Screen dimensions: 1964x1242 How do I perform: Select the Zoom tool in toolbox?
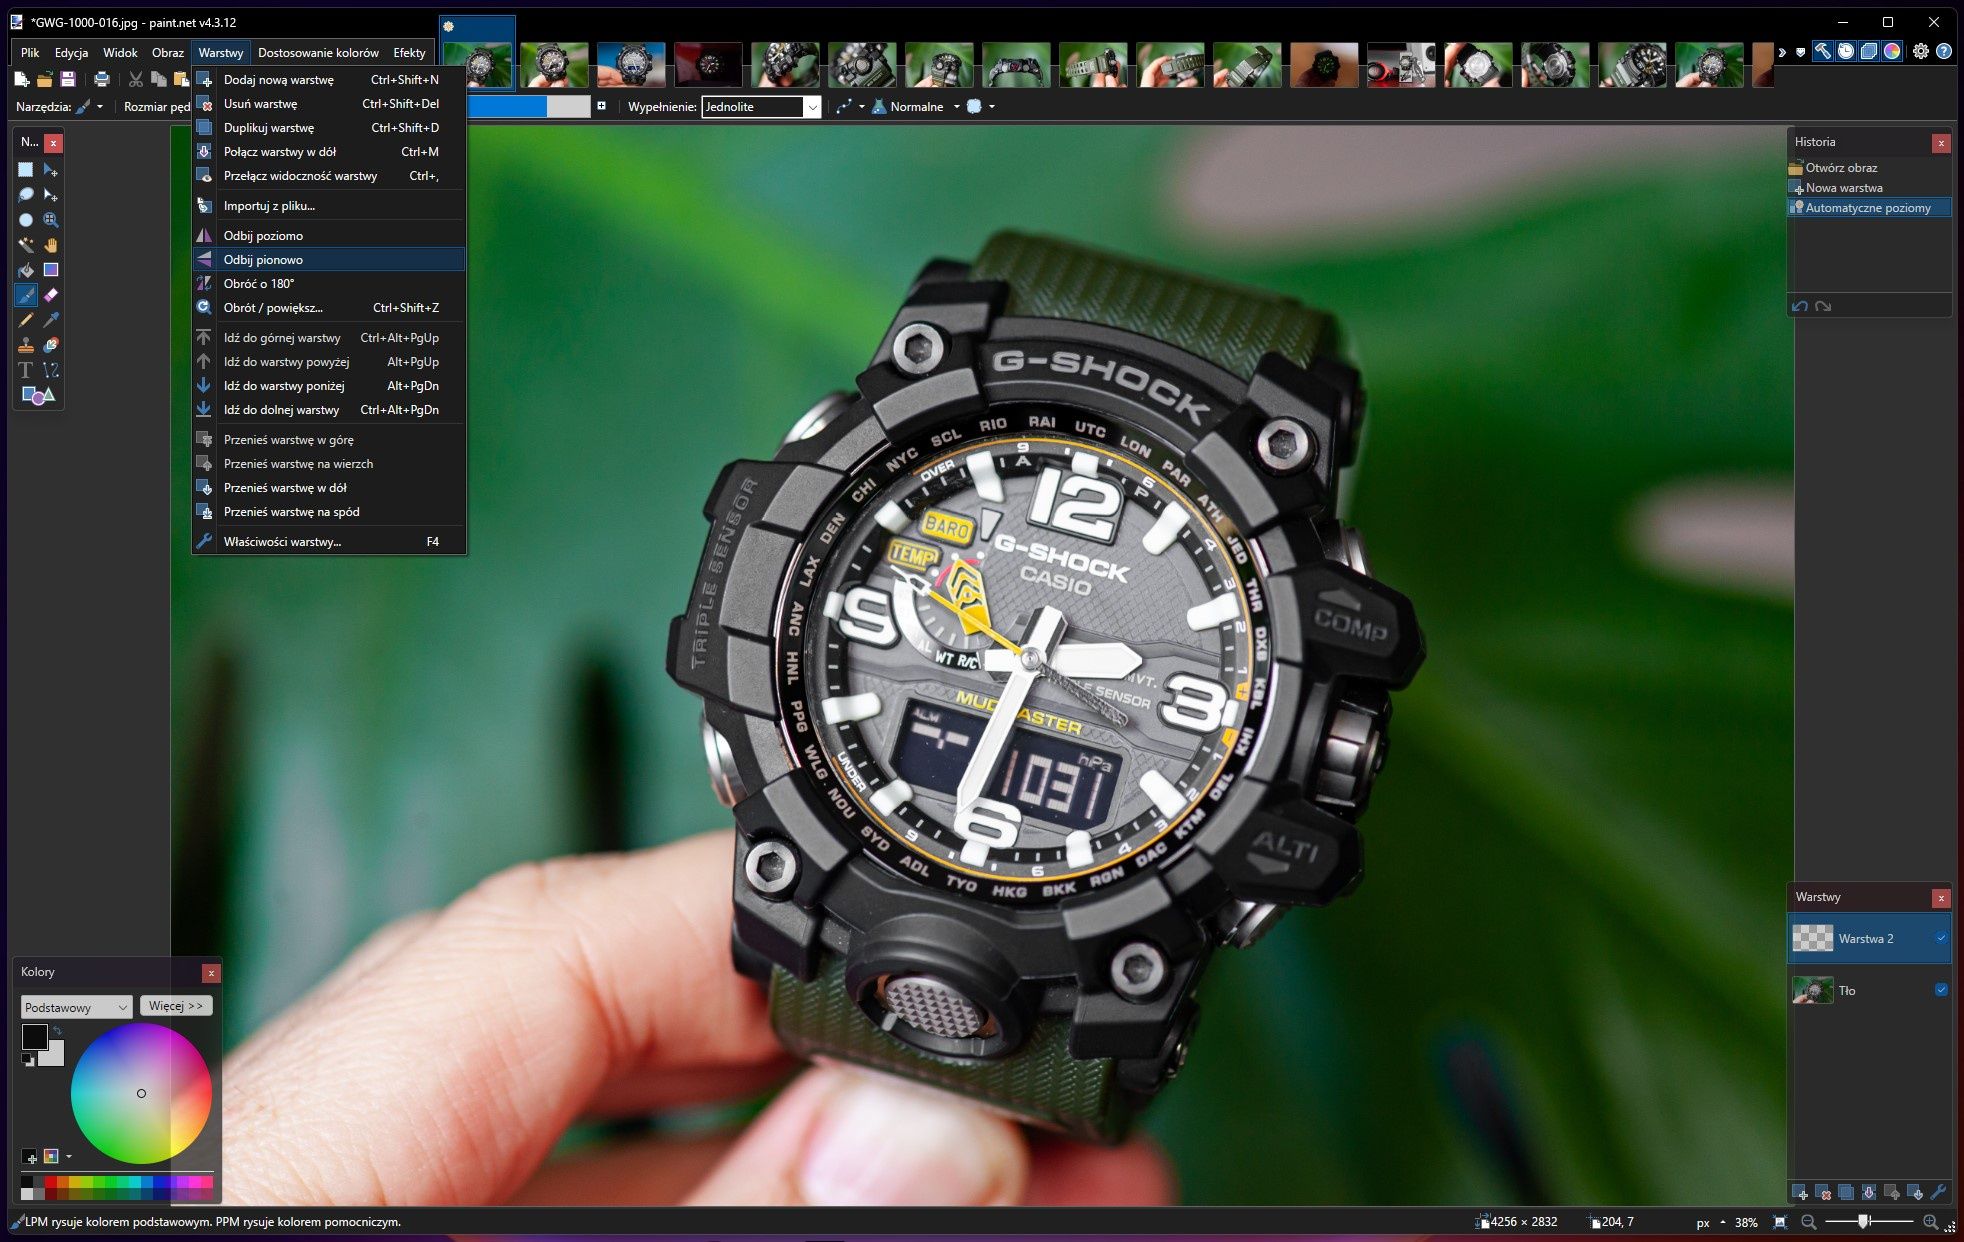(51, 220)
